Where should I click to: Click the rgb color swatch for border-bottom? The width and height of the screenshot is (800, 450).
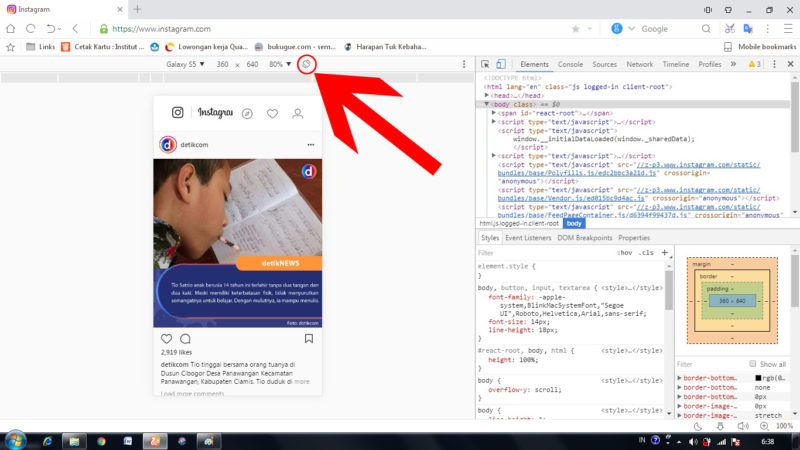pyautogui.click(x=758, y=378)
